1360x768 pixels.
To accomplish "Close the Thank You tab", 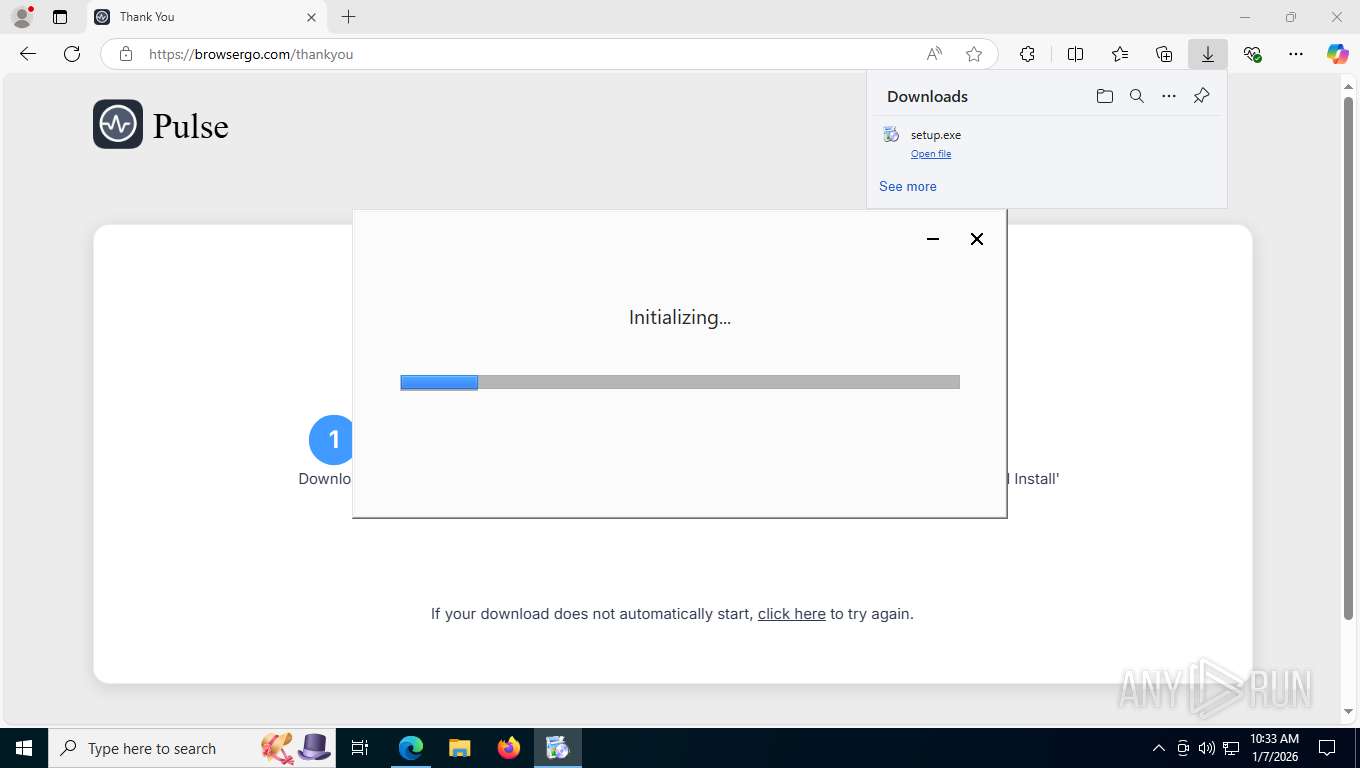I will click(x=311, y=17).
